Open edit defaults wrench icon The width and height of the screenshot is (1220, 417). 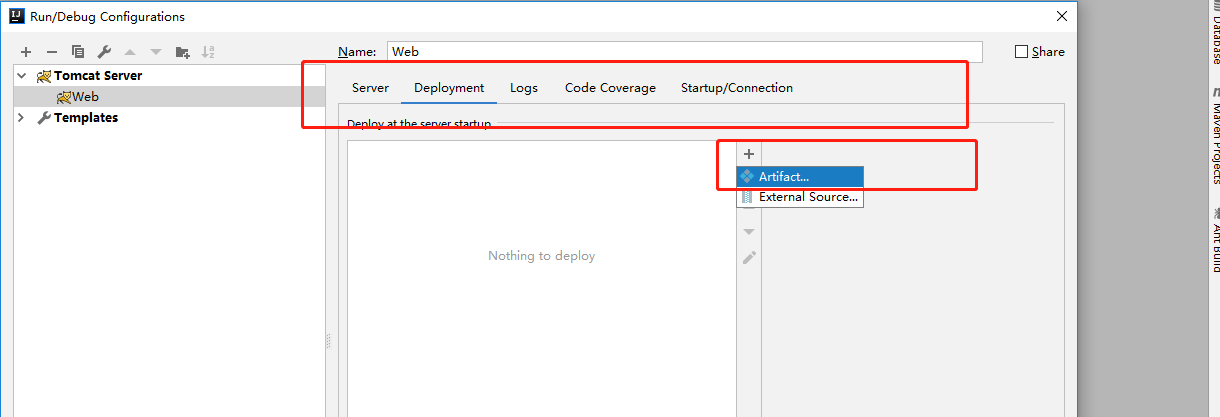(x=104, y=52)
